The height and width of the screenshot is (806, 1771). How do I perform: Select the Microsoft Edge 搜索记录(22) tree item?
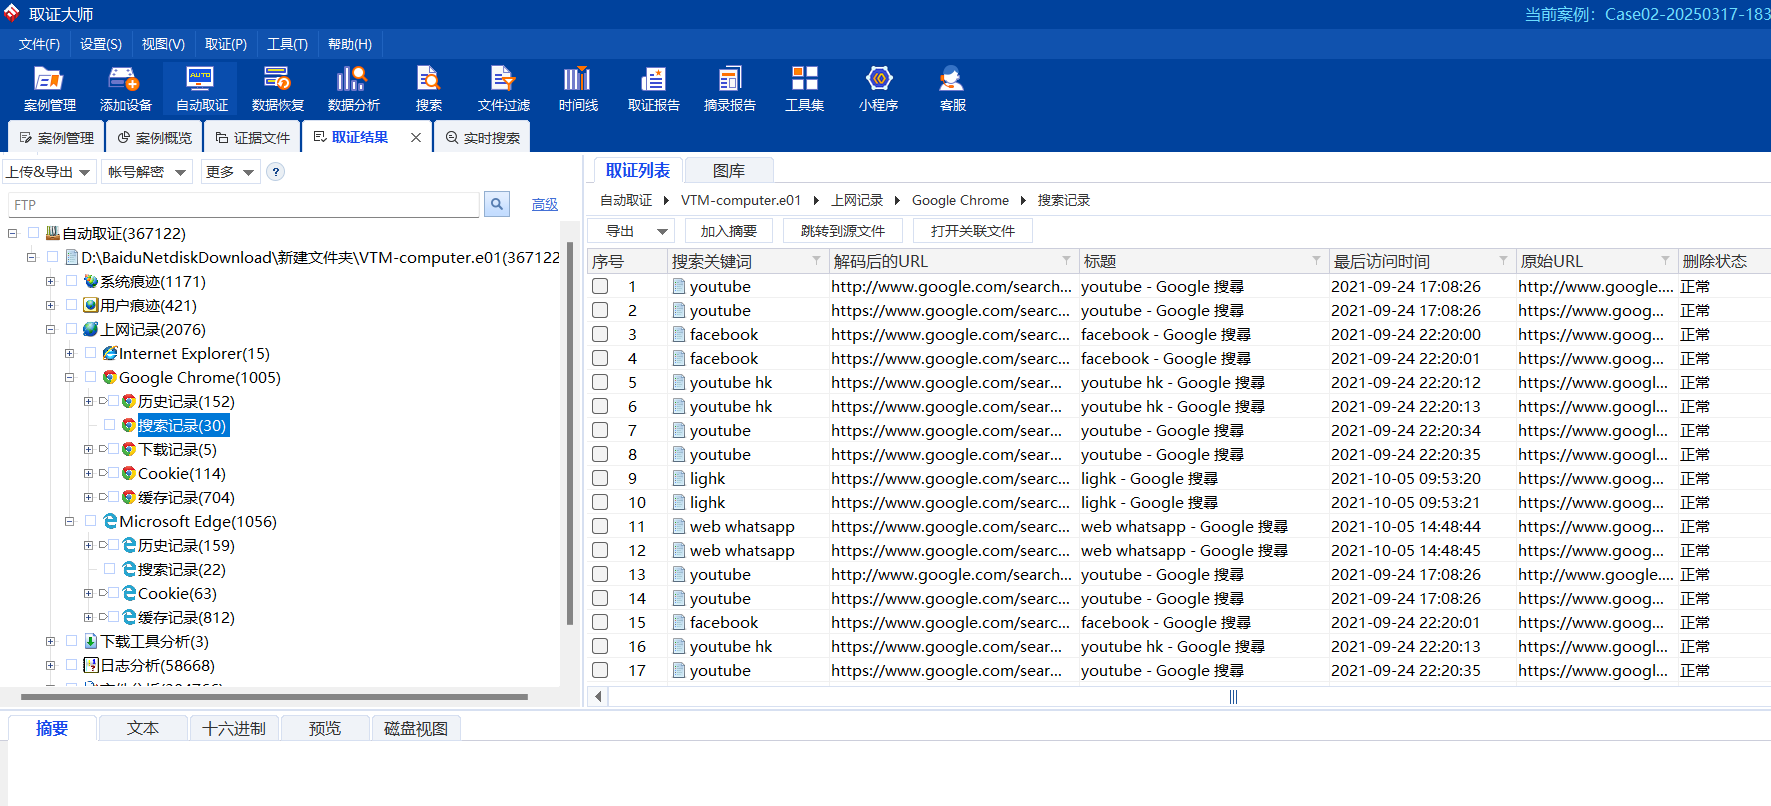click(x=182, y=570)
